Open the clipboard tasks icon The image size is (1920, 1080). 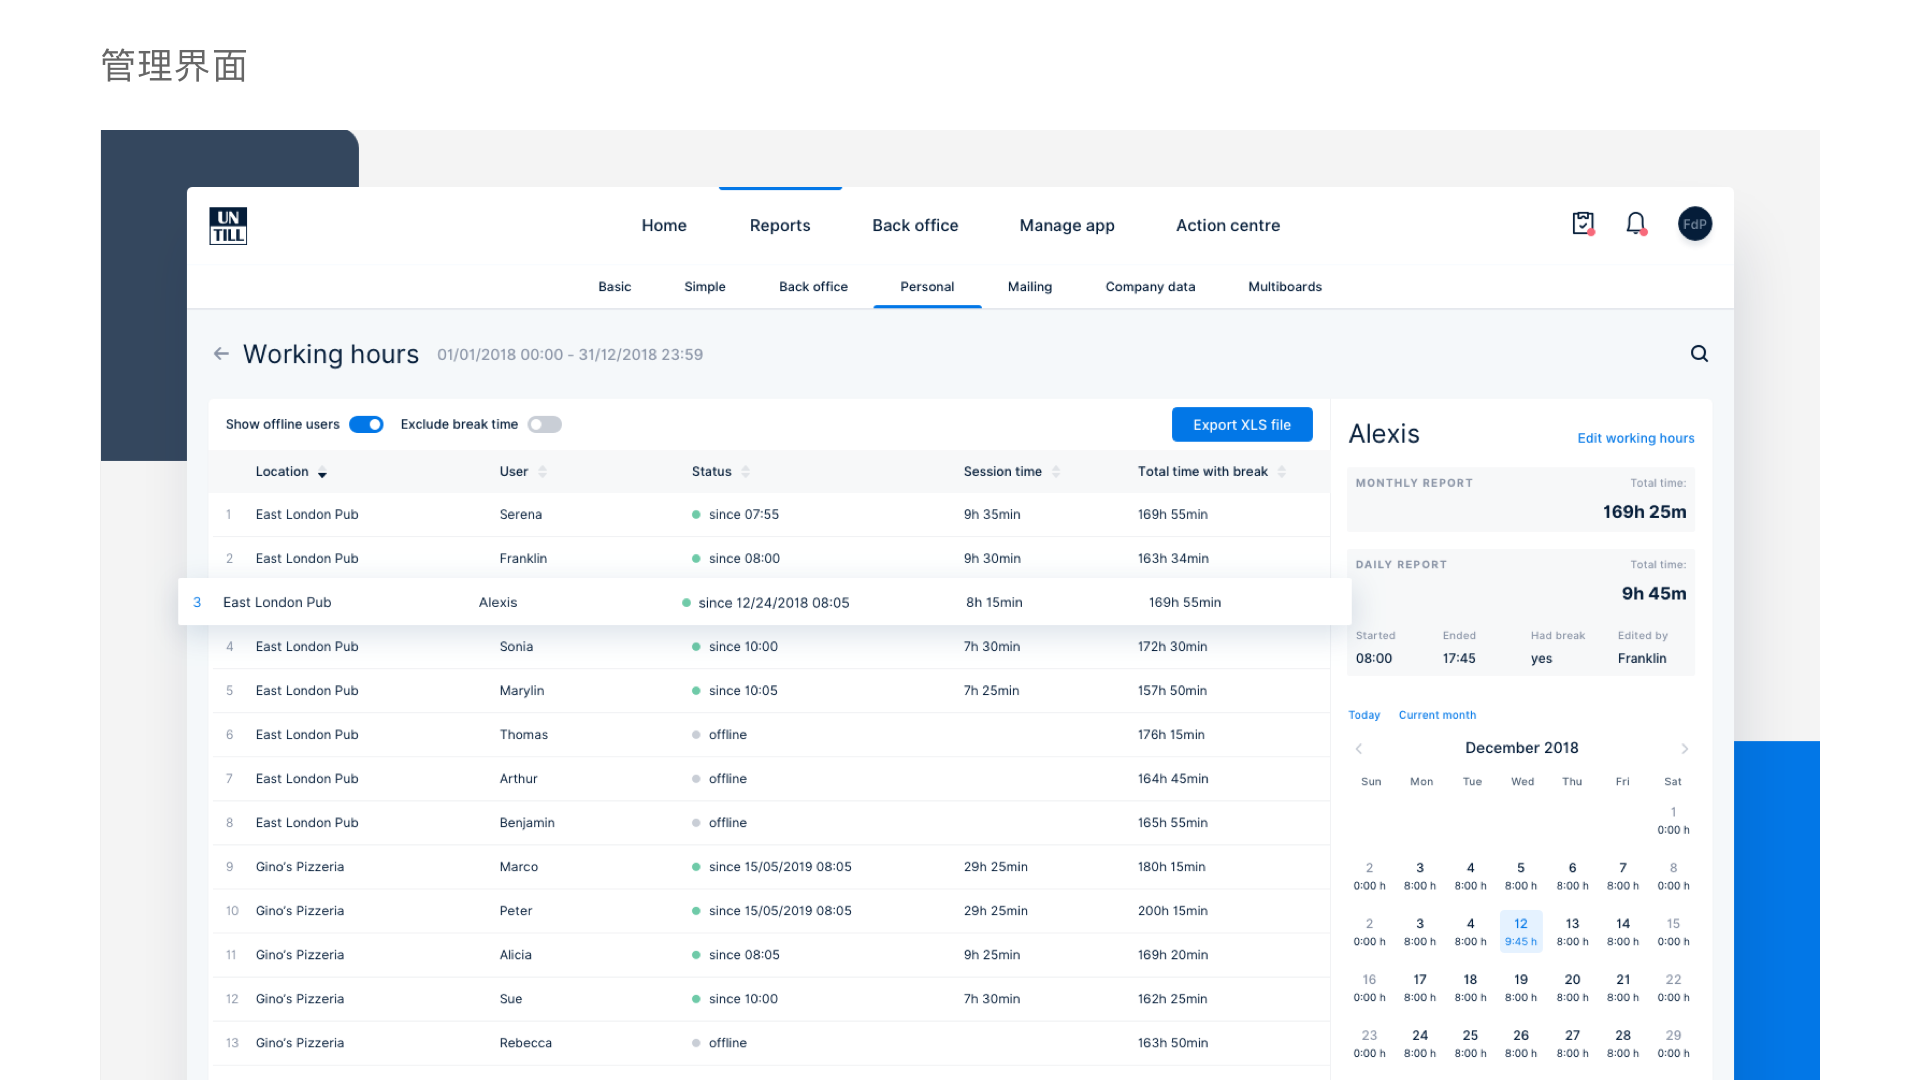point(1582,223)
